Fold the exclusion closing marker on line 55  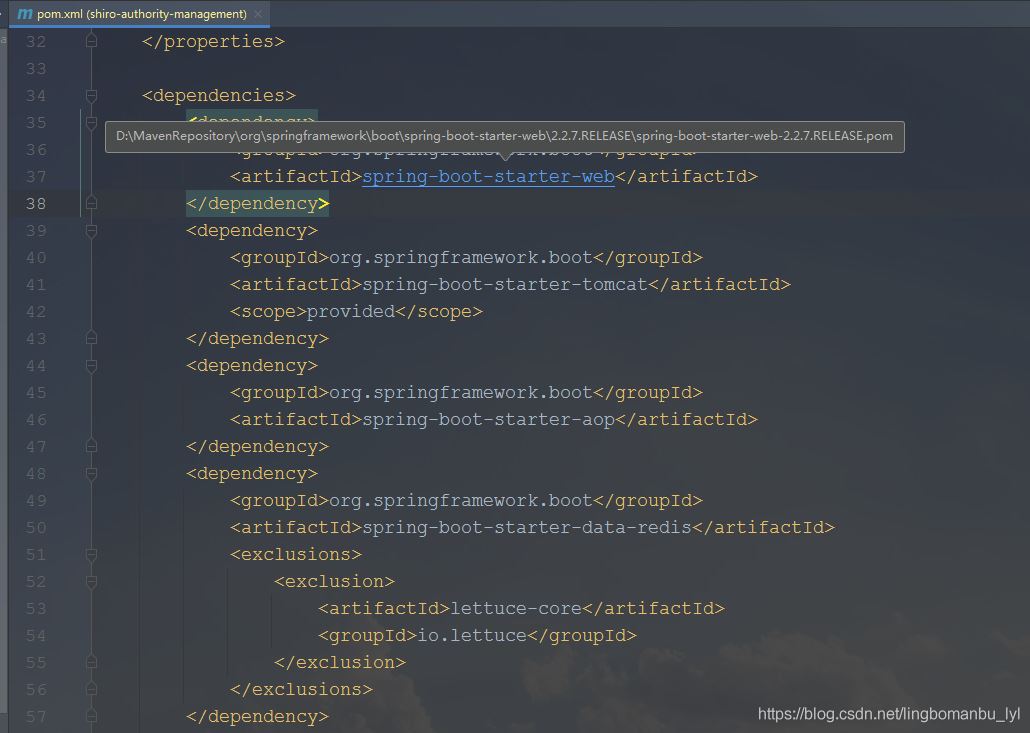pyautogui.click(x=91, y=662)
